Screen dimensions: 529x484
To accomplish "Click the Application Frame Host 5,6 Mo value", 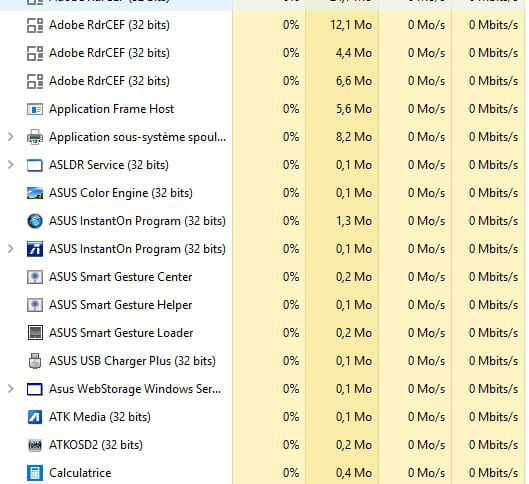I will [354, 109].
